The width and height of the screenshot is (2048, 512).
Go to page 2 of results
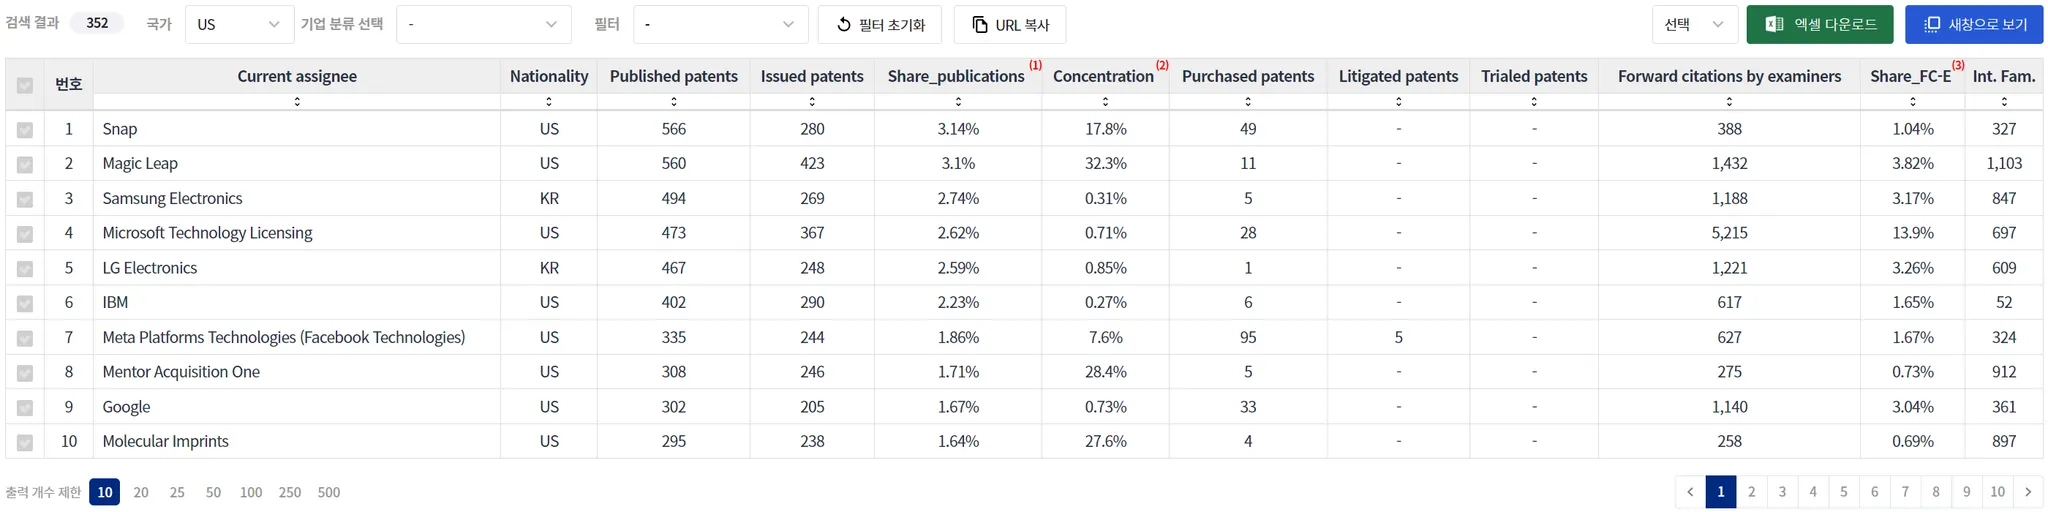click(1751, 492)
